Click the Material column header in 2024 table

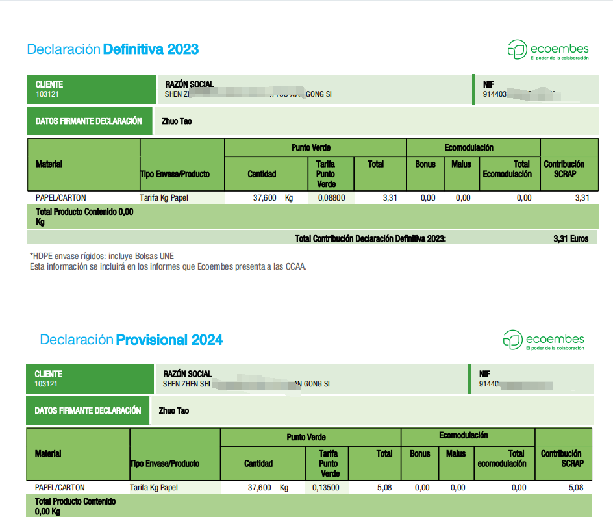point(48,453)
